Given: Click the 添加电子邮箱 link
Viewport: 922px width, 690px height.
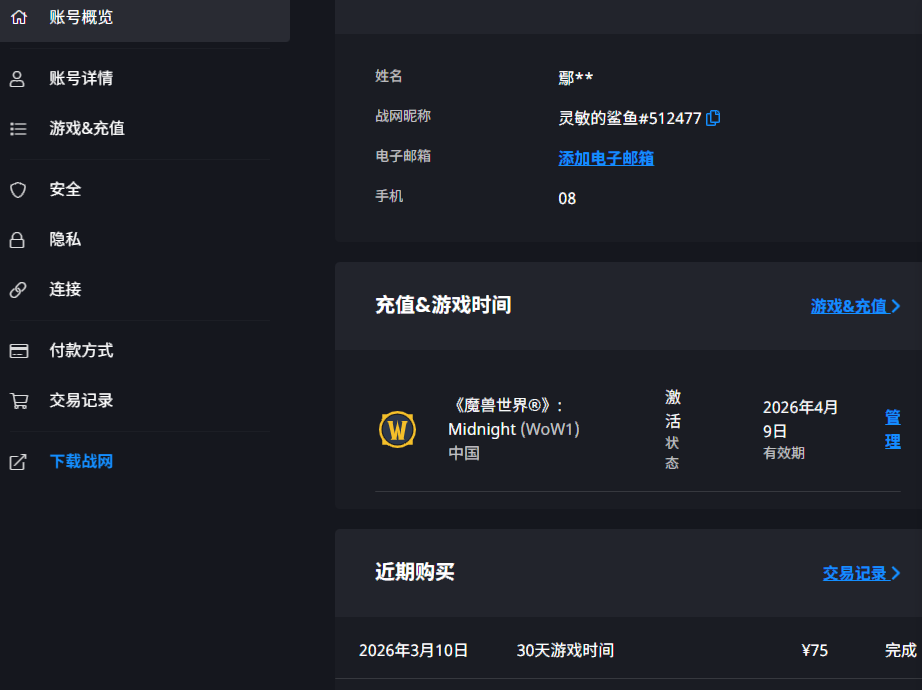Looking at the screenshot, I should (606, 158).
